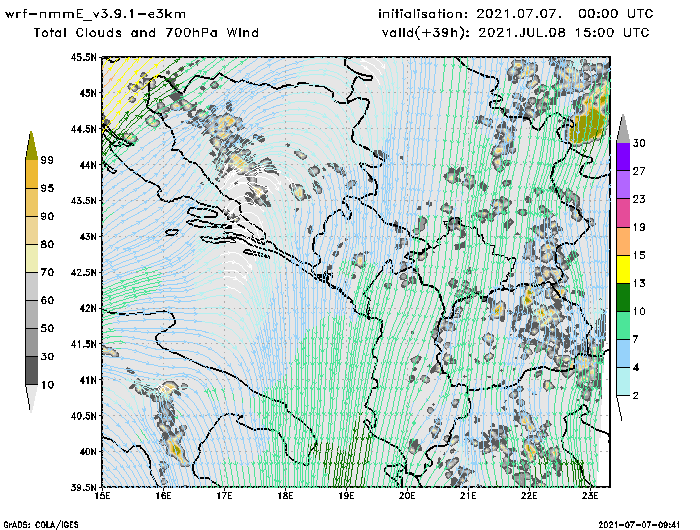Click the 45N latitude axis label
This screenshot has width=700, height=530.
[88, 93]
